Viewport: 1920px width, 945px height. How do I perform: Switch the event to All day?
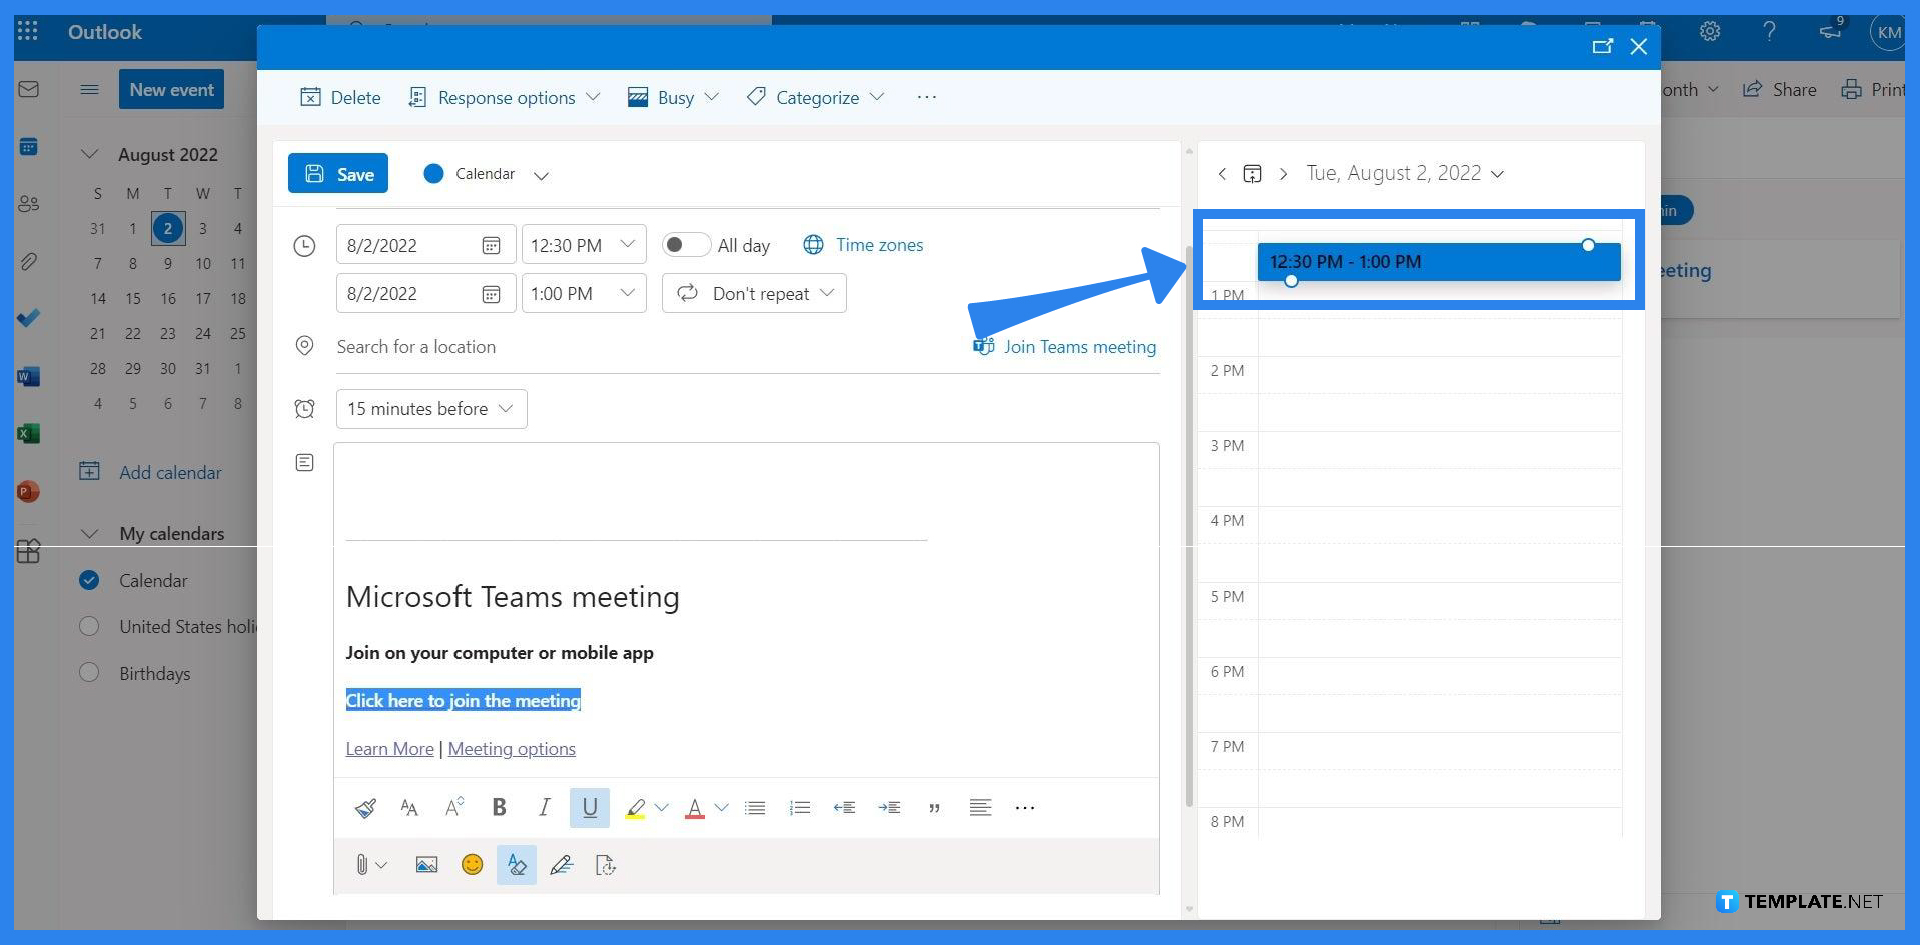pos(686,244)
